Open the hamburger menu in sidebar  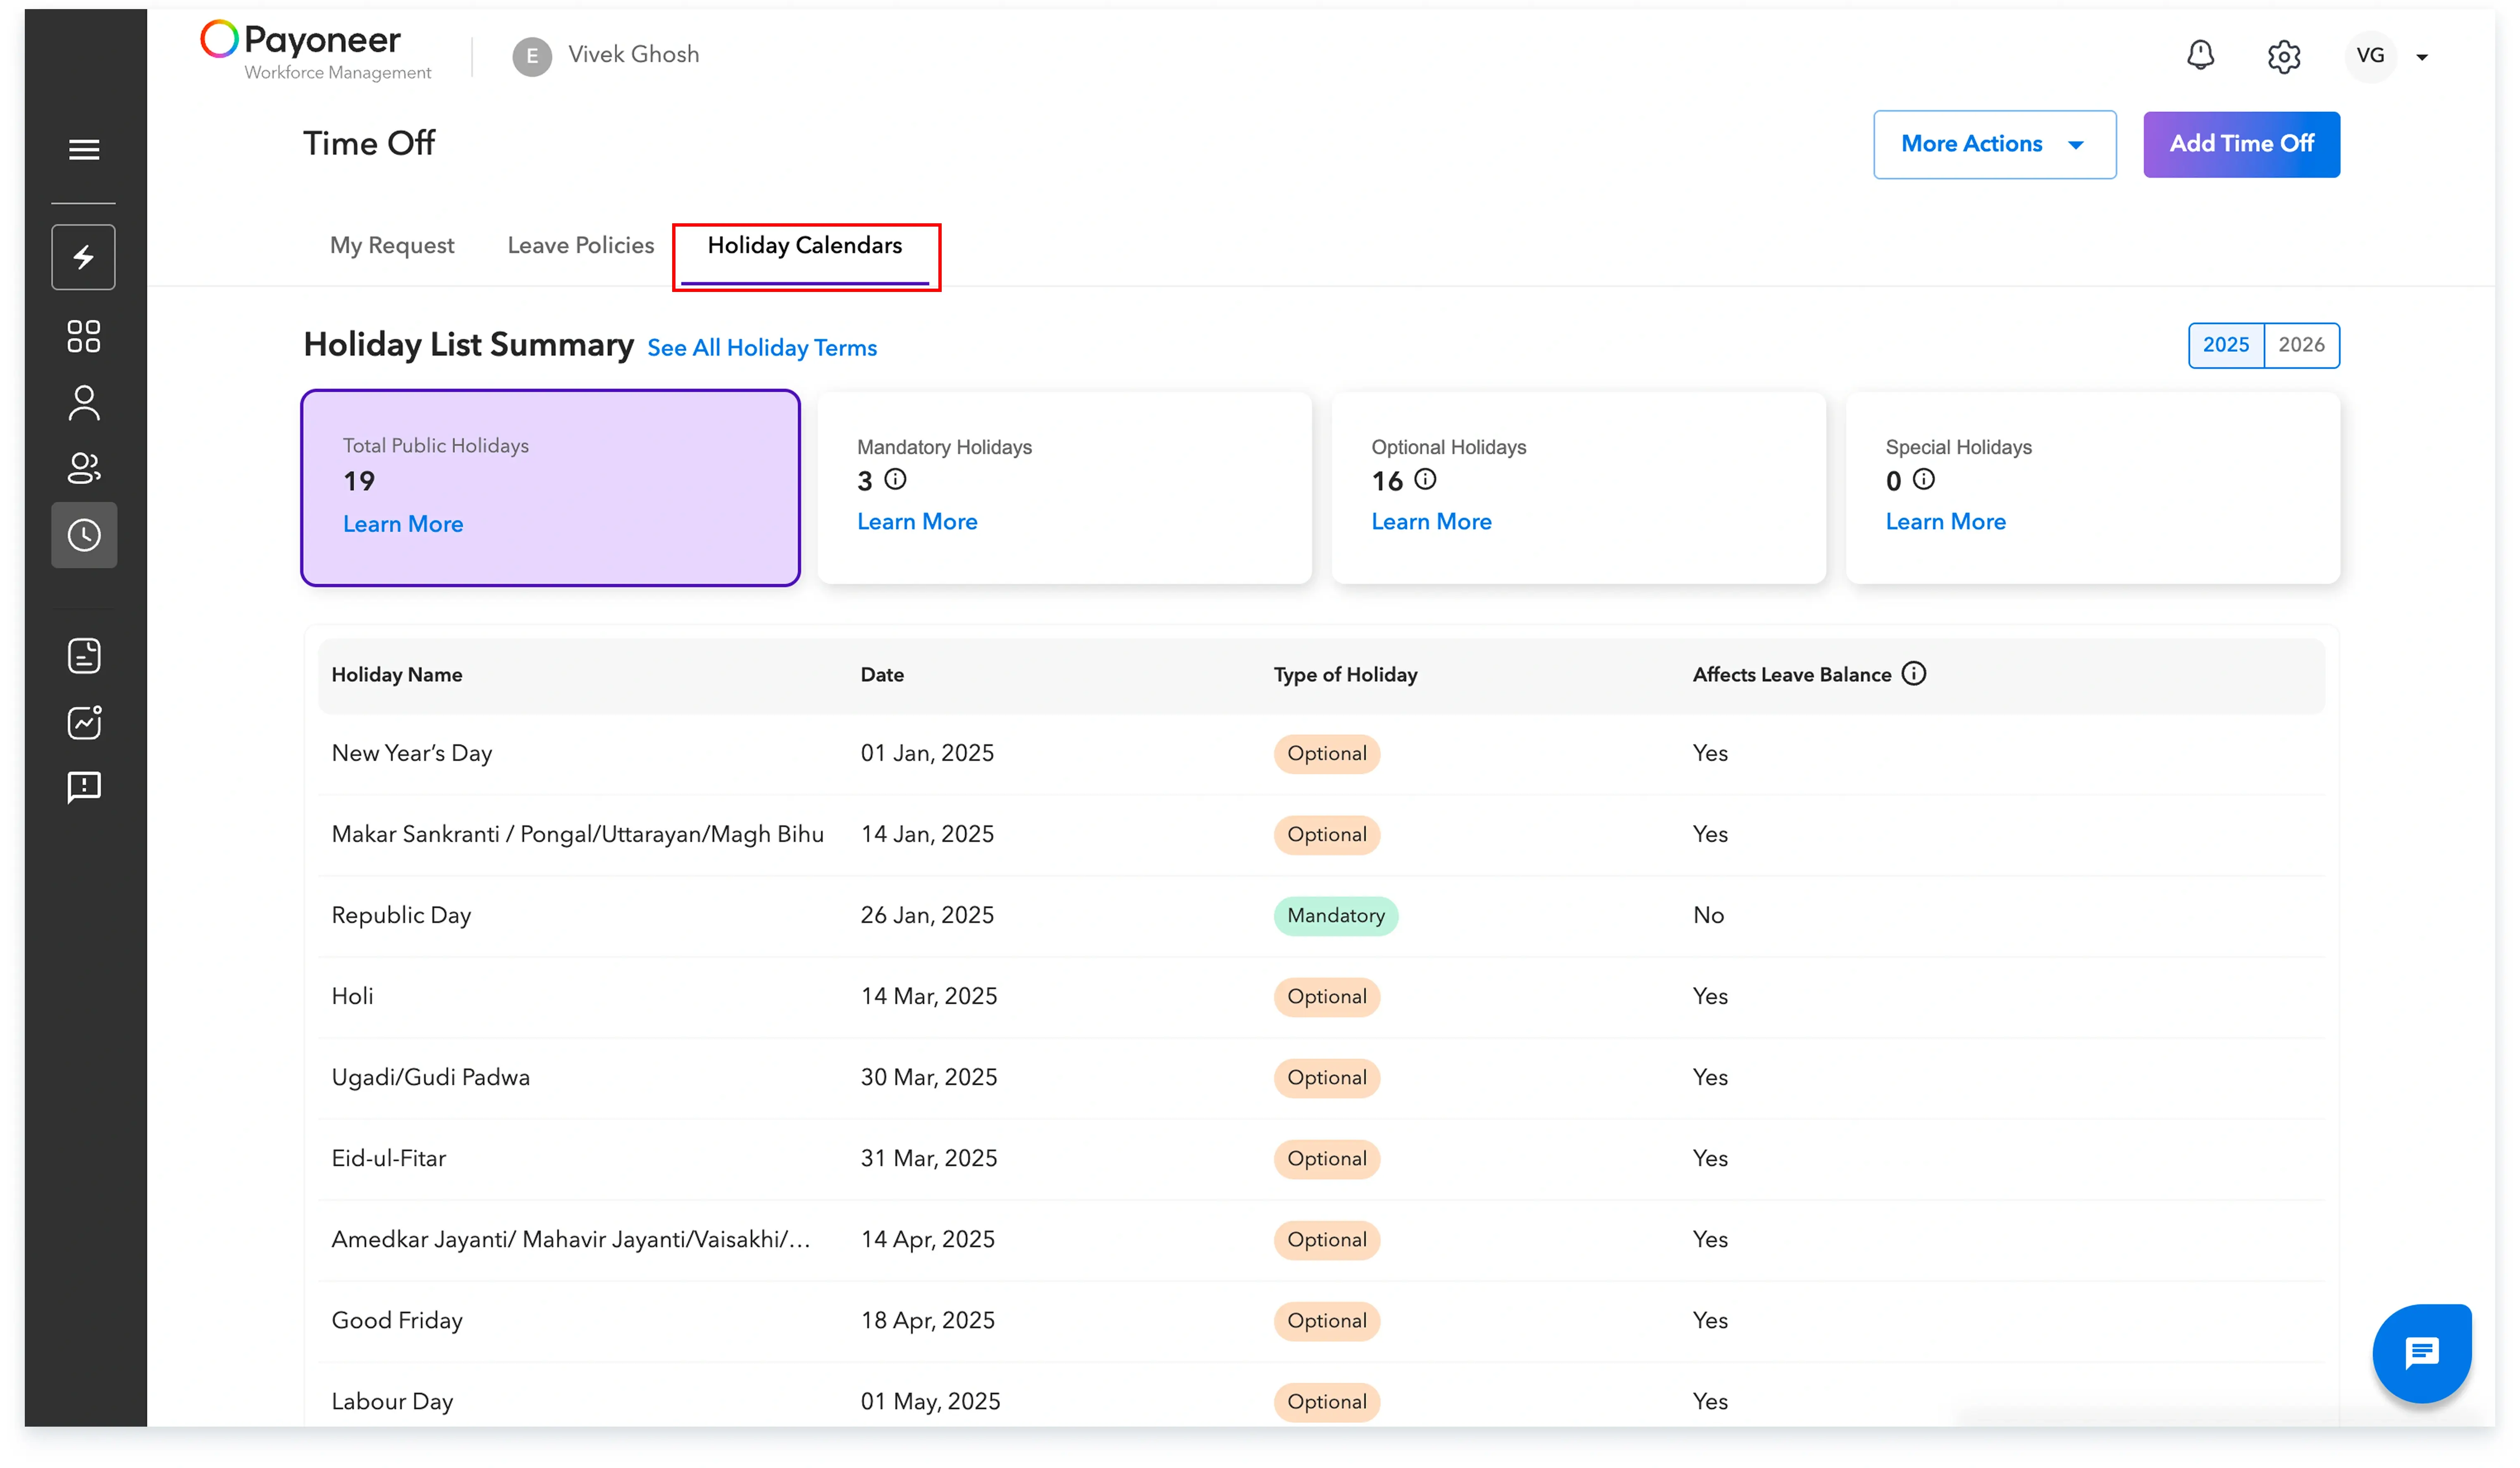[x=84, y=149]
